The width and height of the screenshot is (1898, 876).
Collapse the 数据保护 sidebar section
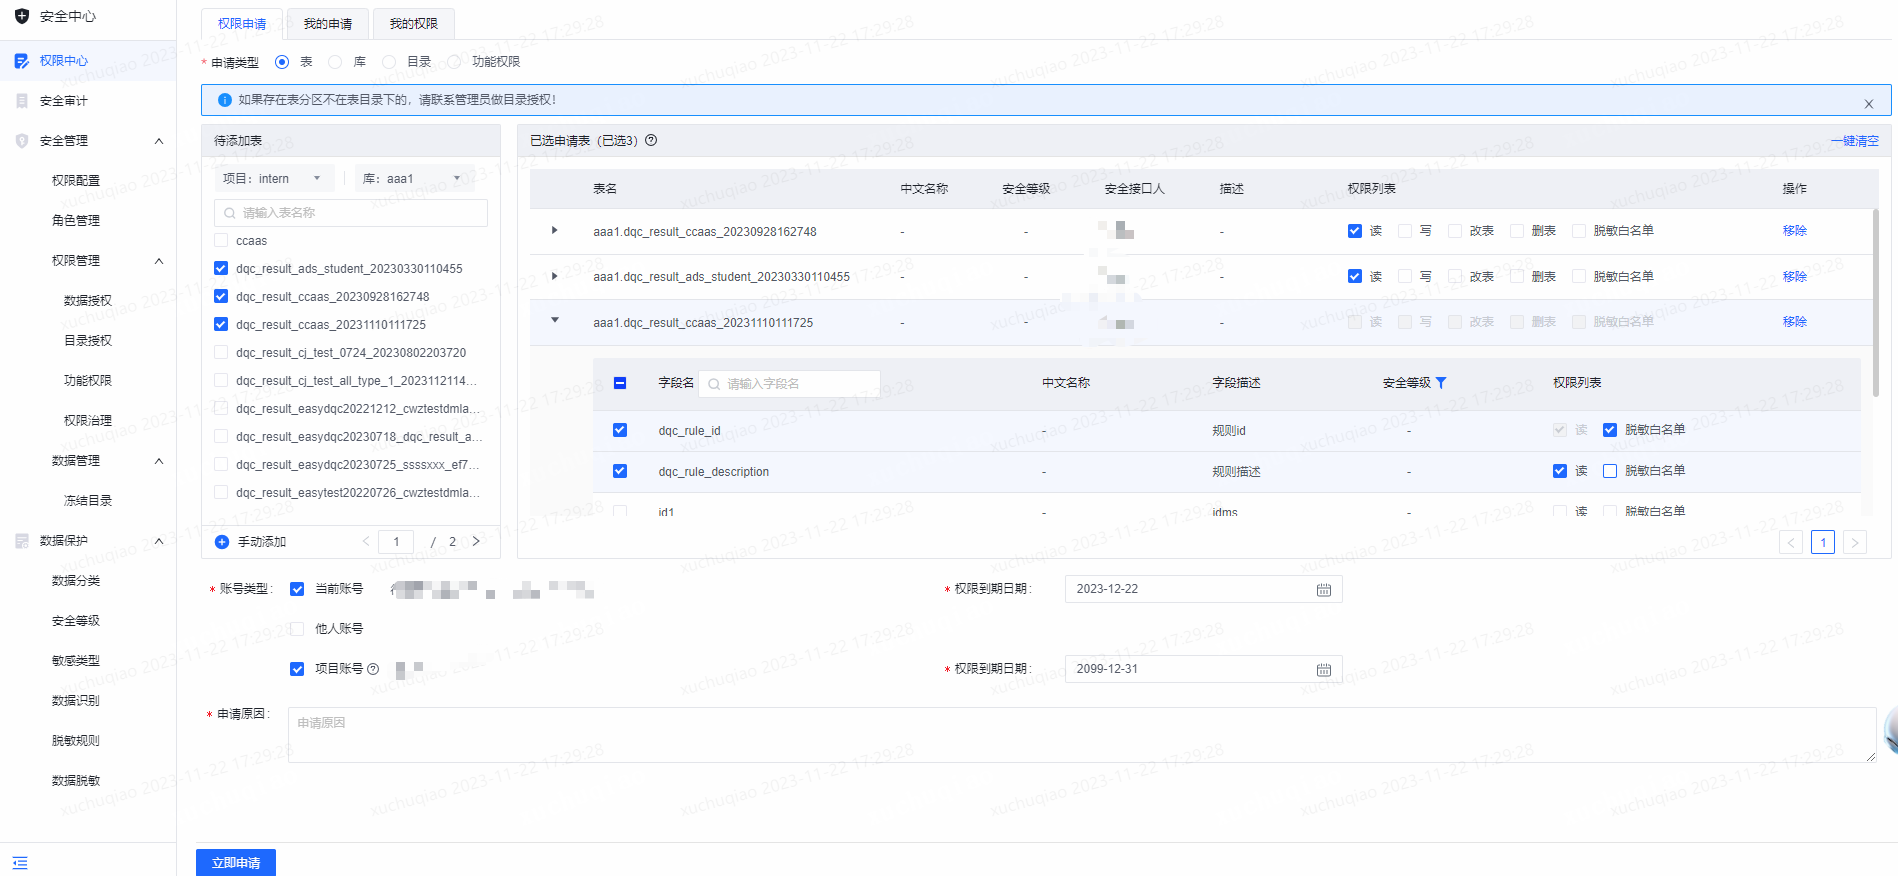159,541
